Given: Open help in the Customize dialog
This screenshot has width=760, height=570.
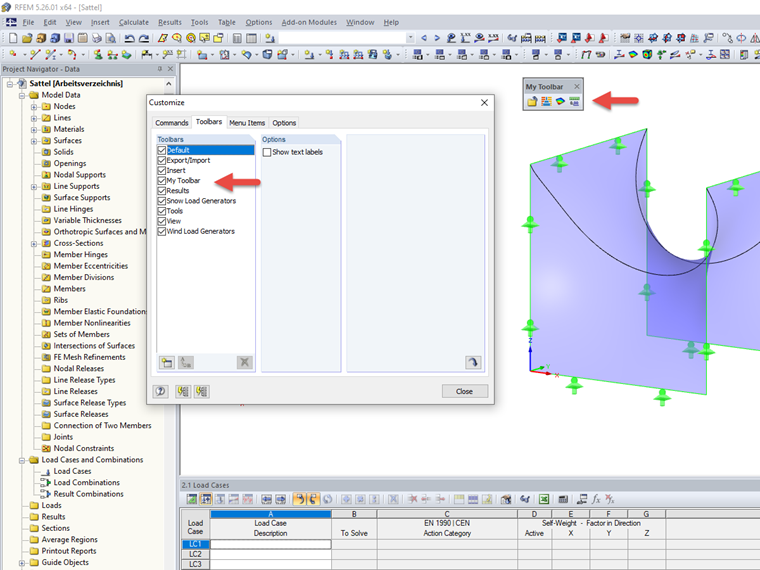Looking at the screenshot, I should 160,391.
